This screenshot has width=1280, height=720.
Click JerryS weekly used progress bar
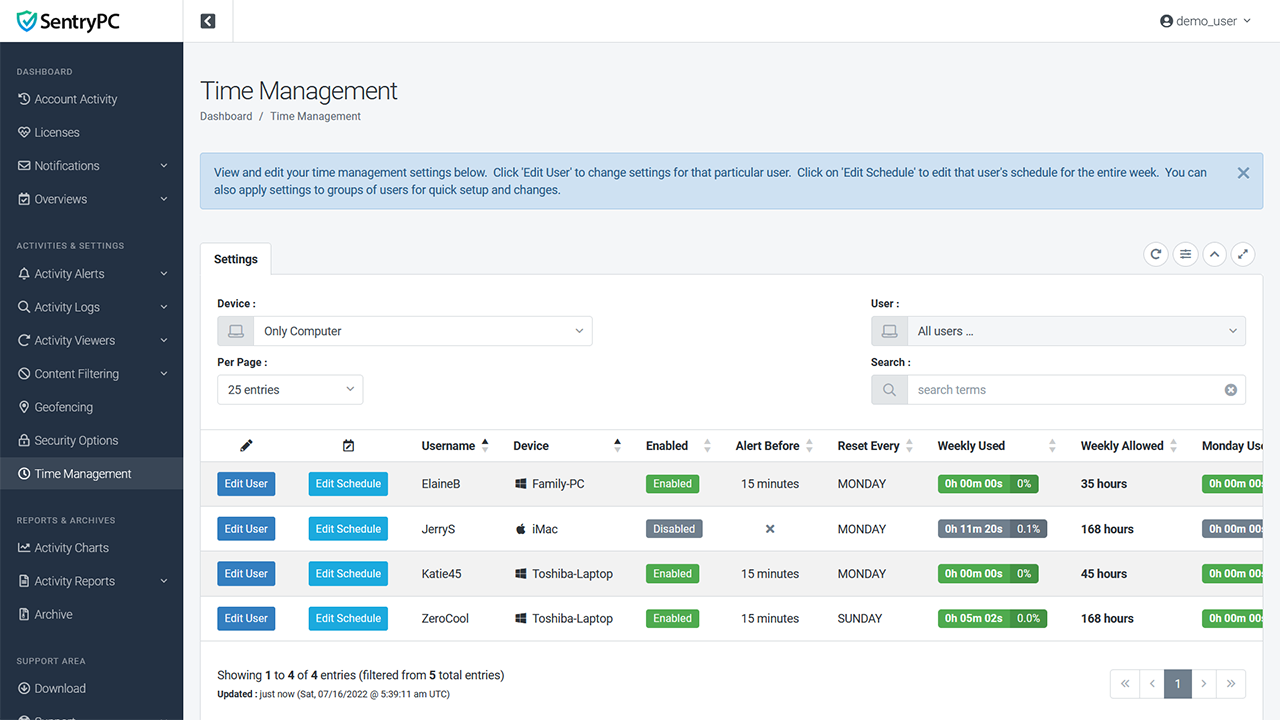click(992, 529)
